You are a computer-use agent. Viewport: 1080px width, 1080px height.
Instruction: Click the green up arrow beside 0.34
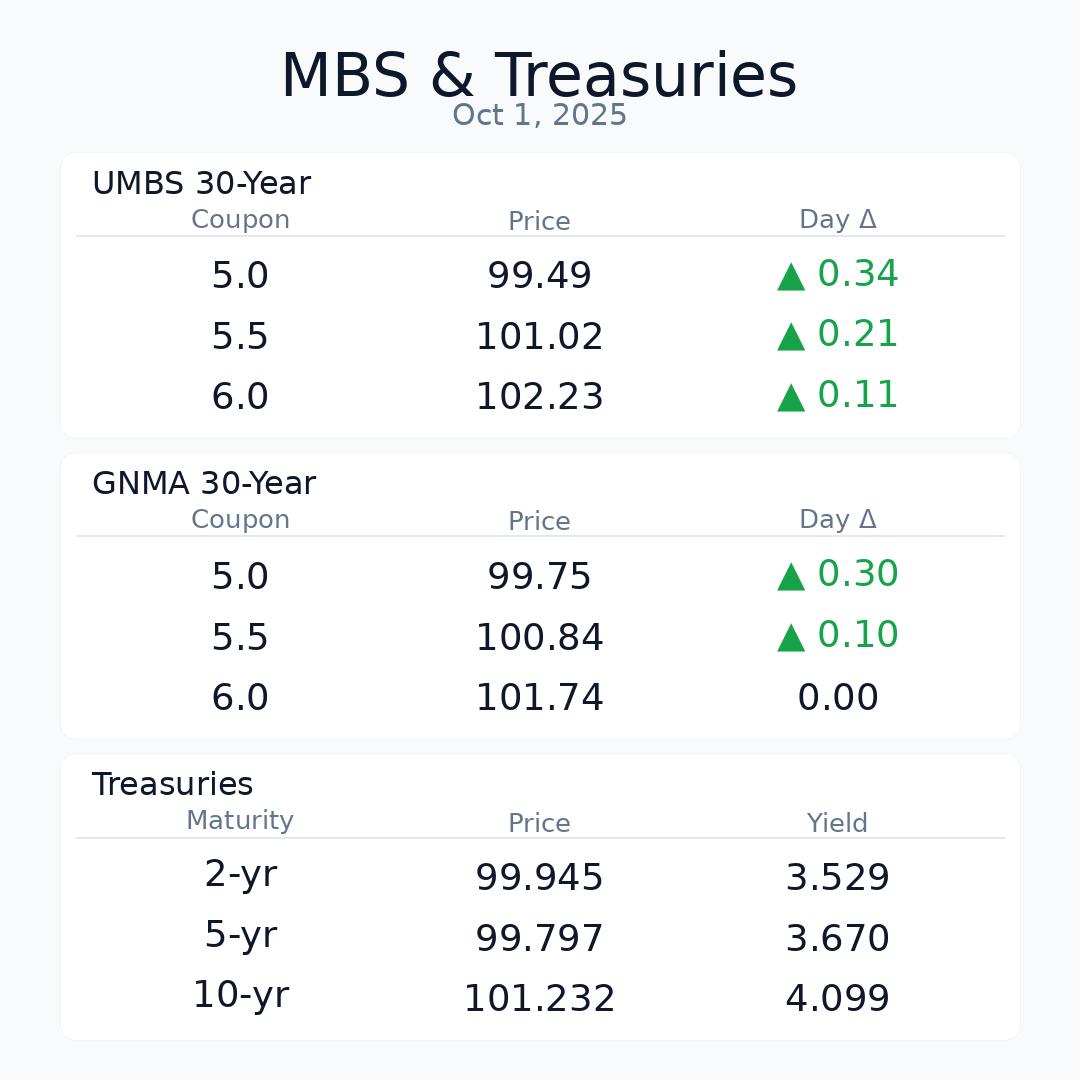pyautogui.click(x=791, y=277)
